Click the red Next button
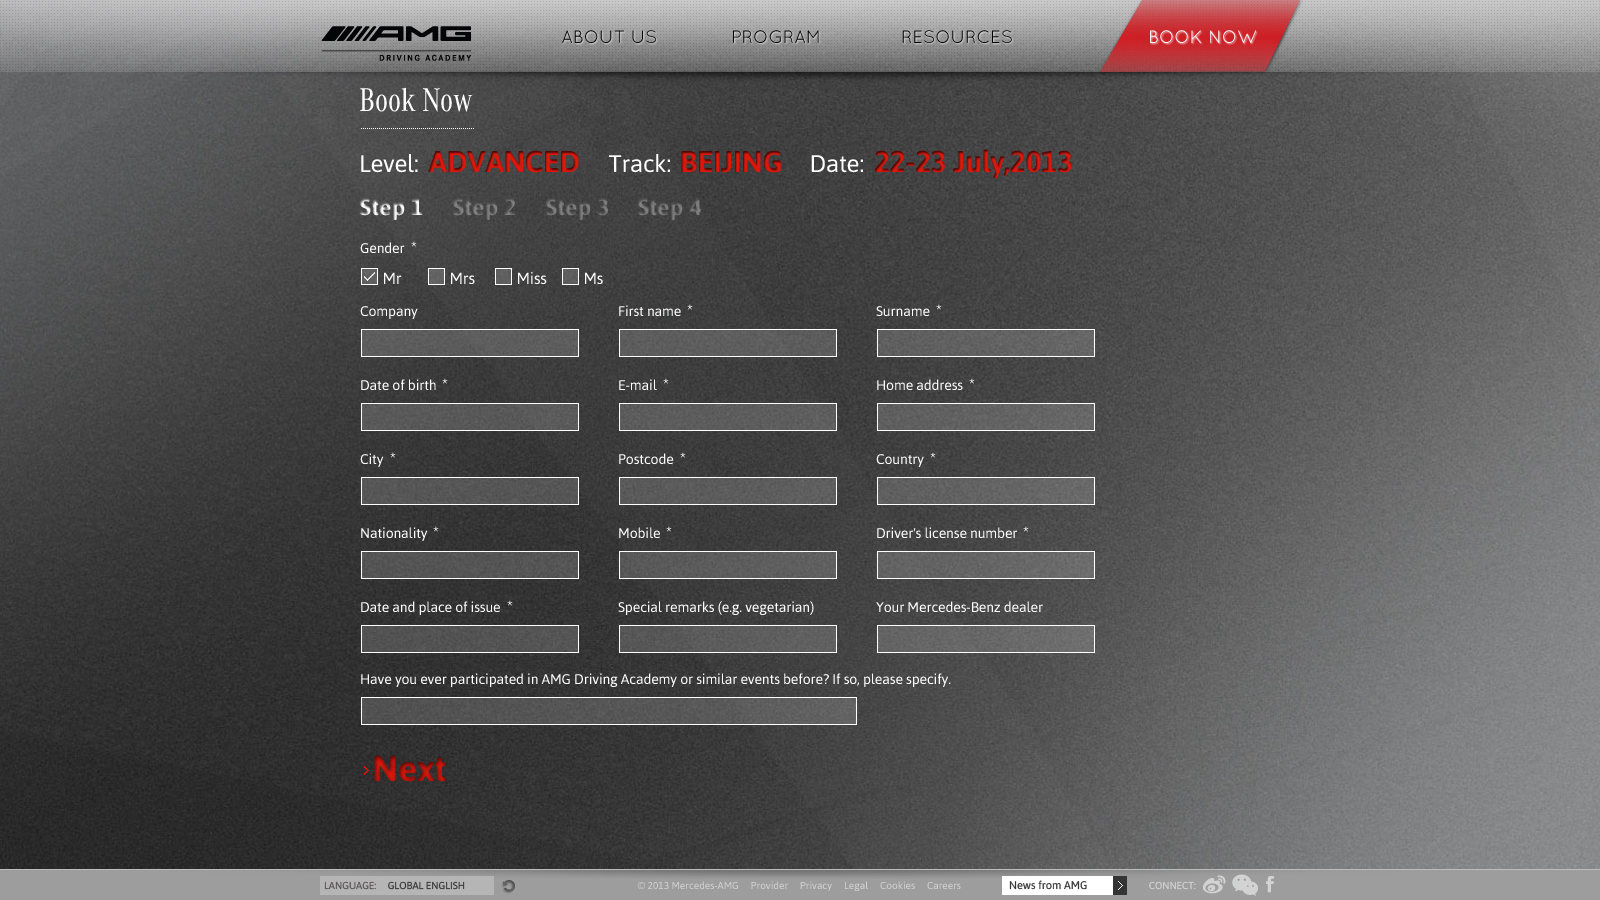Screen dimensions: 1600x900 point(404,770)
